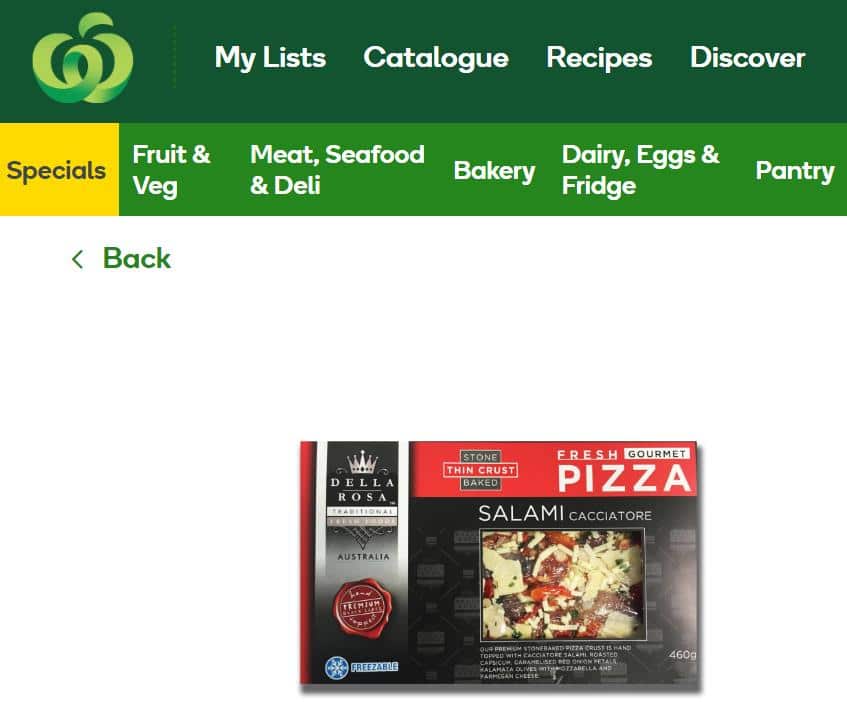Image resolution: width=847 pixels, height=702 pixels.
Task: Click the Woolworths apple logo
Action: 83,58
